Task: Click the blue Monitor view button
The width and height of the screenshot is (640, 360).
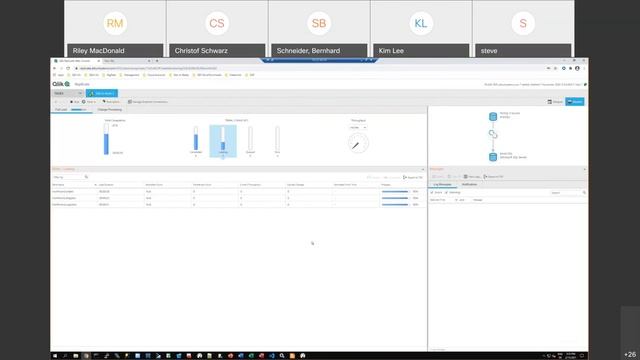Action: 575,102
